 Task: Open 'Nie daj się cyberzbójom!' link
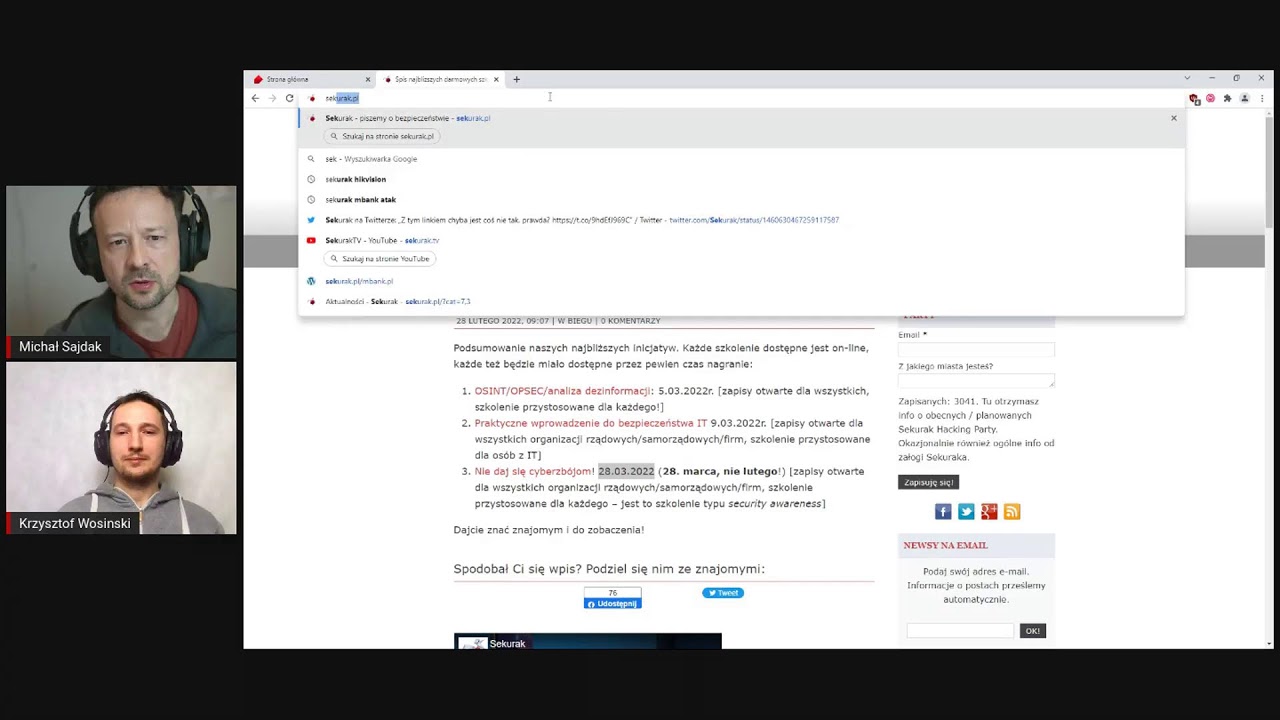534,471
